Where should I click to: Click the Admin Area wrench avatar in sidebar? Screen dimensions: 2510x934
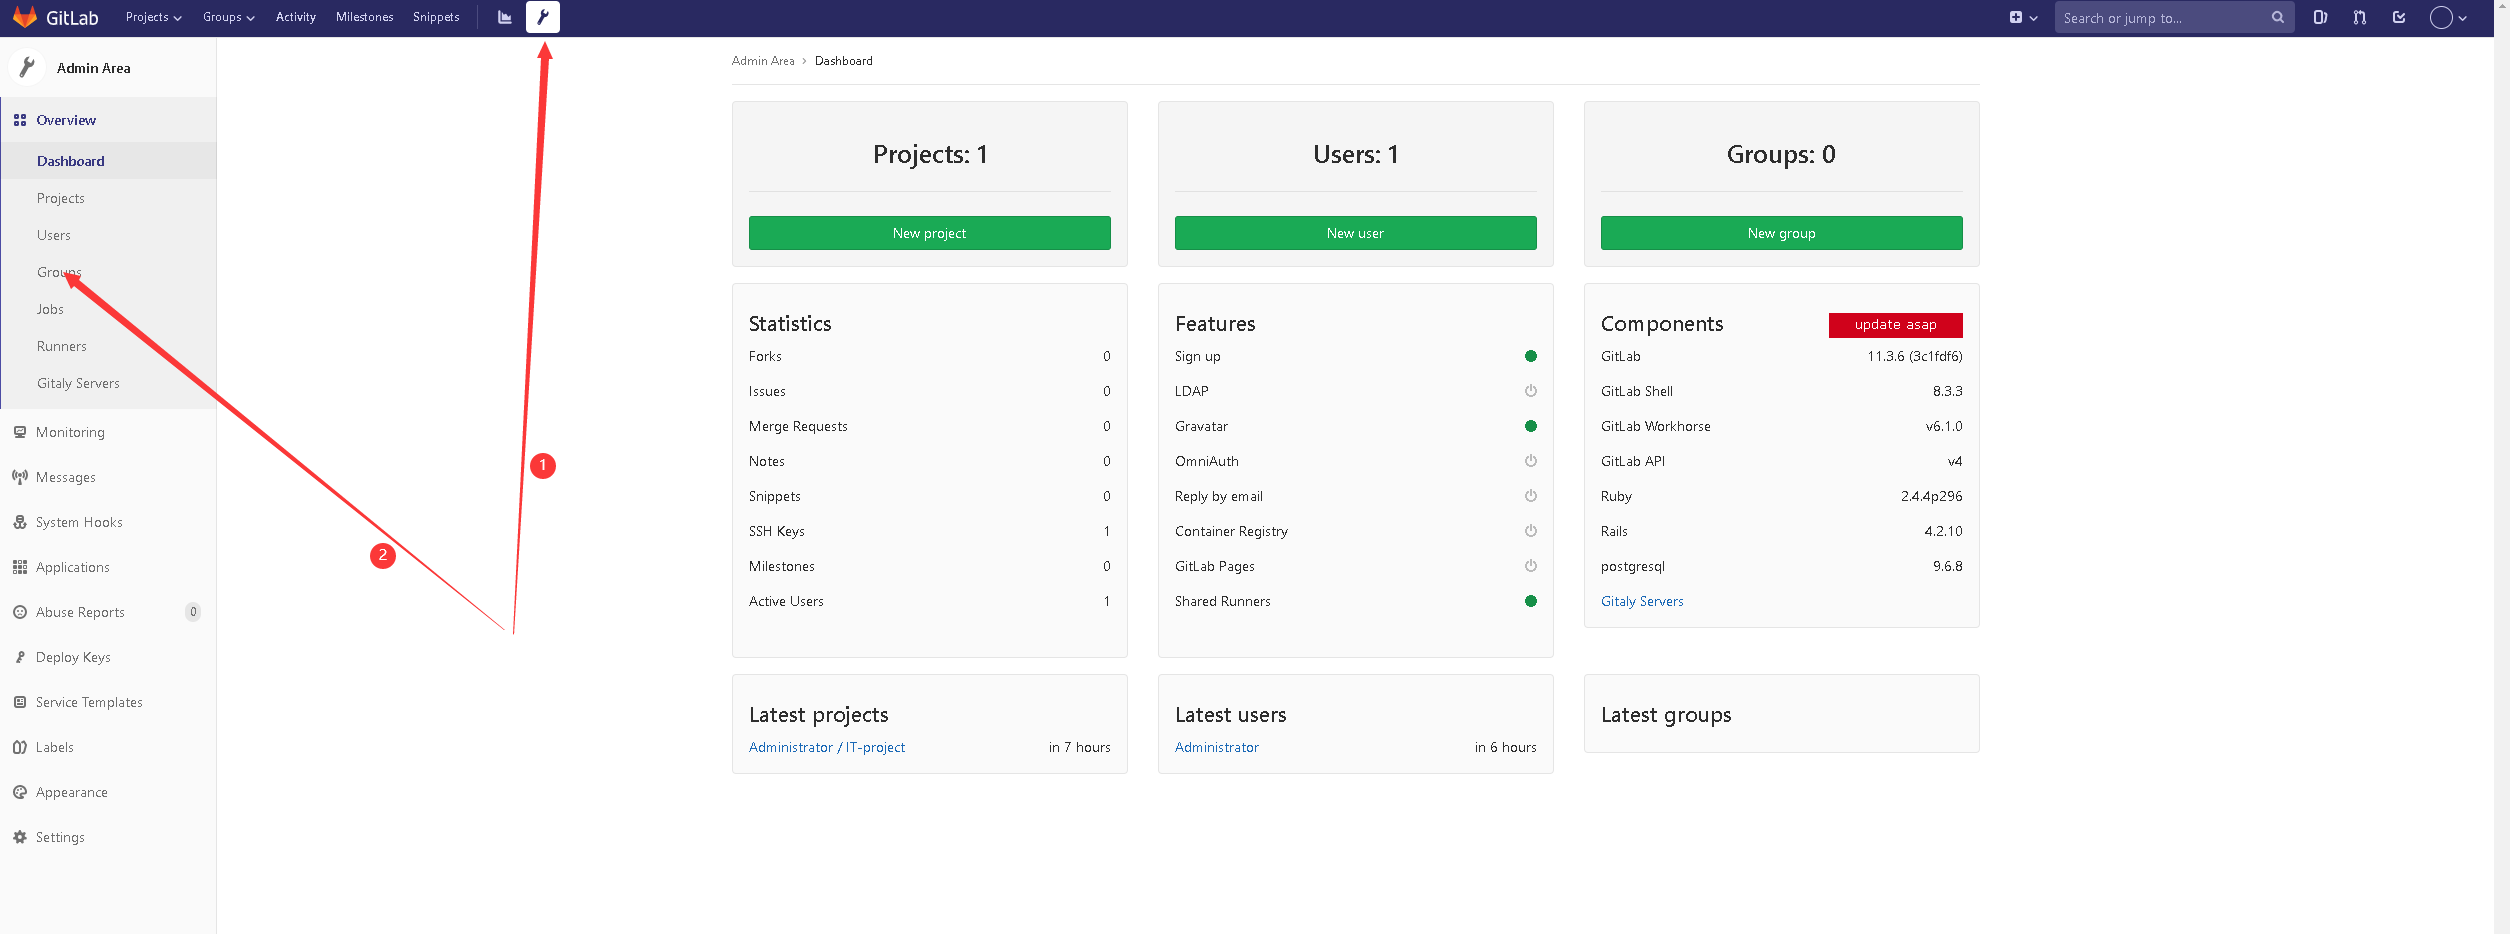click(27, 67)
